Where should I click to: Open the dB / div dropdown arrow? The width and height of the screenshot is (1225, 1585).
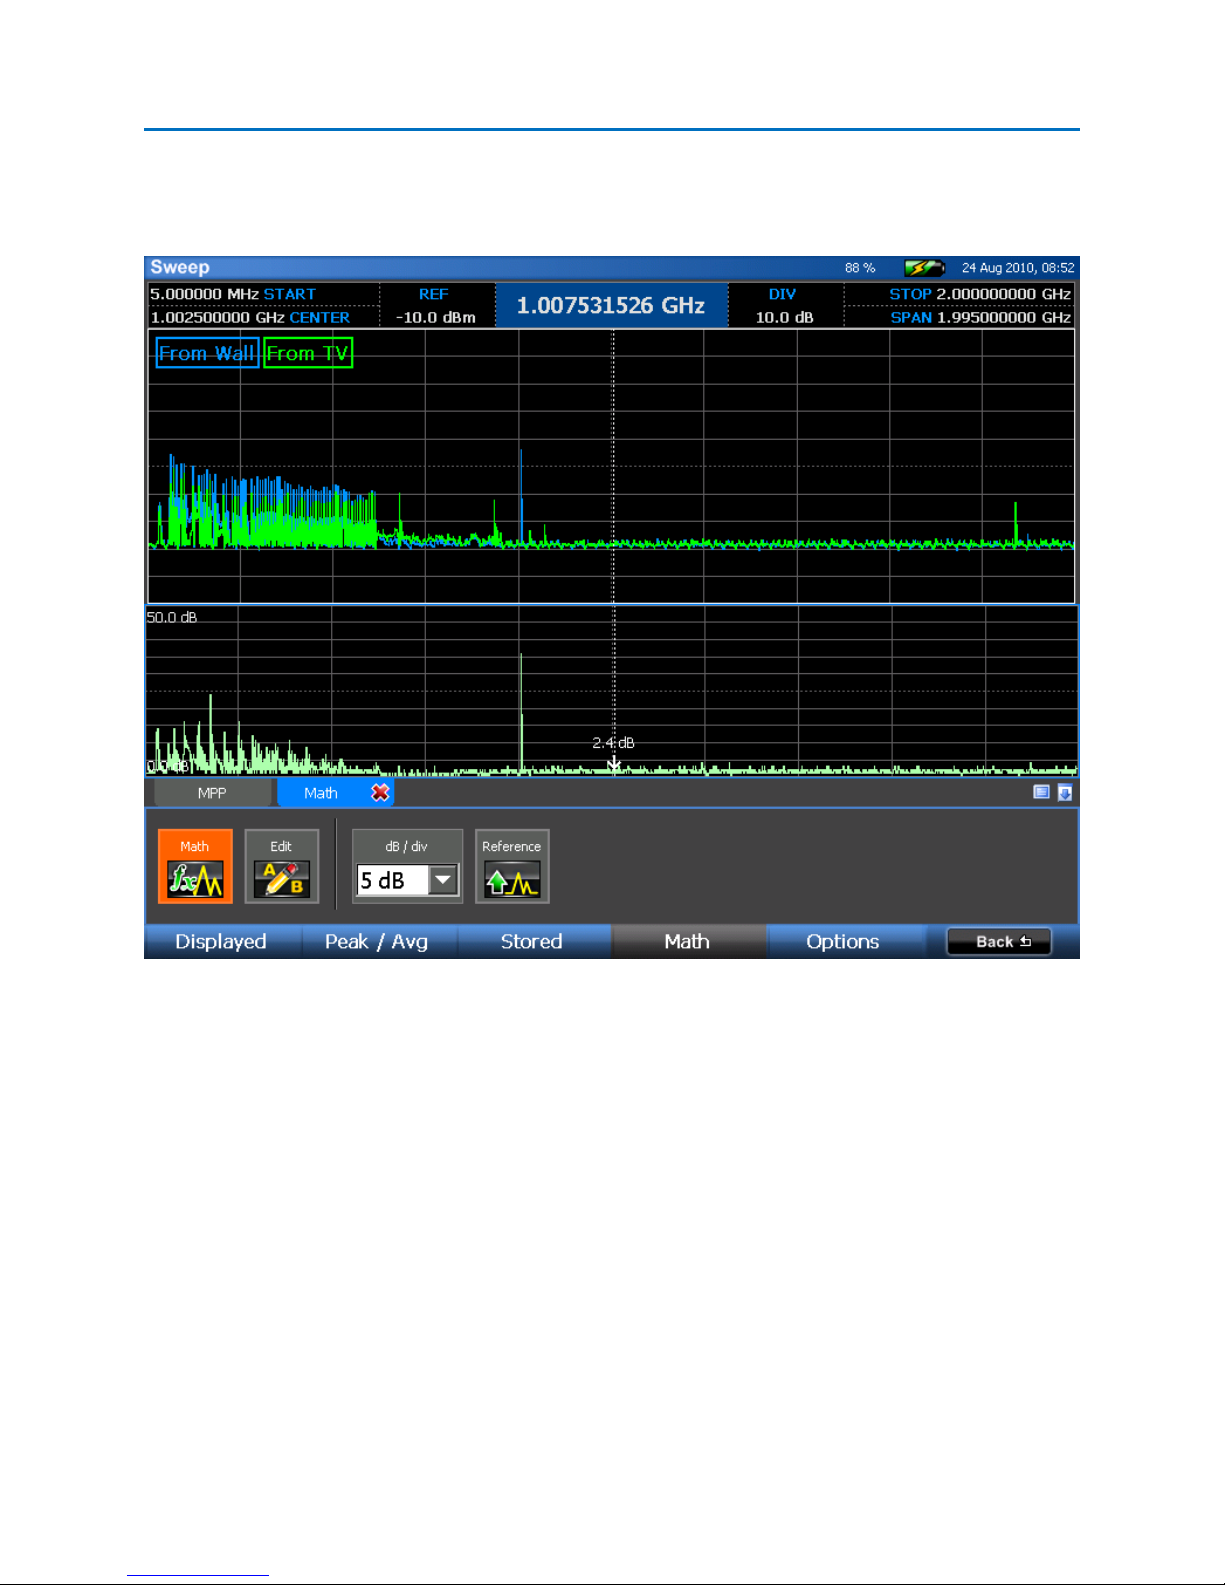tap(443, 880)
